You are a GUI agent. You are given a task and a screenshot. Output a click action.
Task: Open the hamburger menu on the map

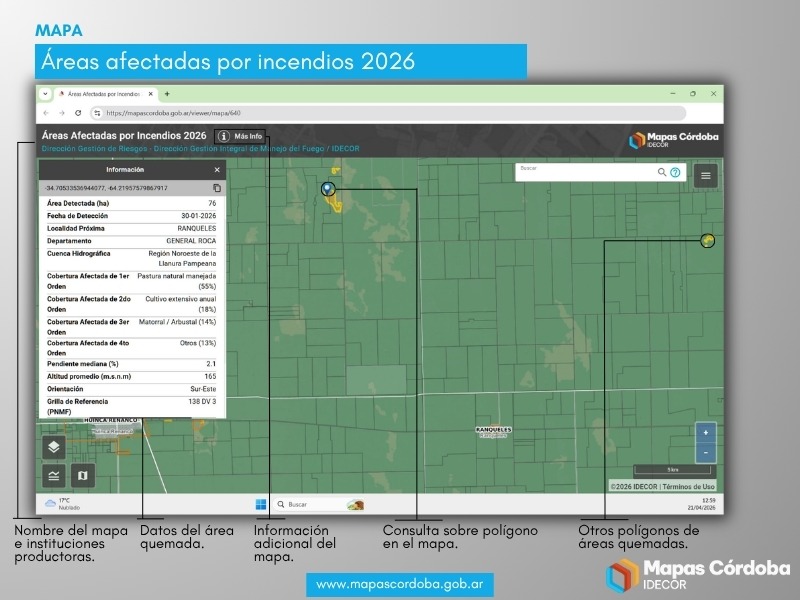706,175
